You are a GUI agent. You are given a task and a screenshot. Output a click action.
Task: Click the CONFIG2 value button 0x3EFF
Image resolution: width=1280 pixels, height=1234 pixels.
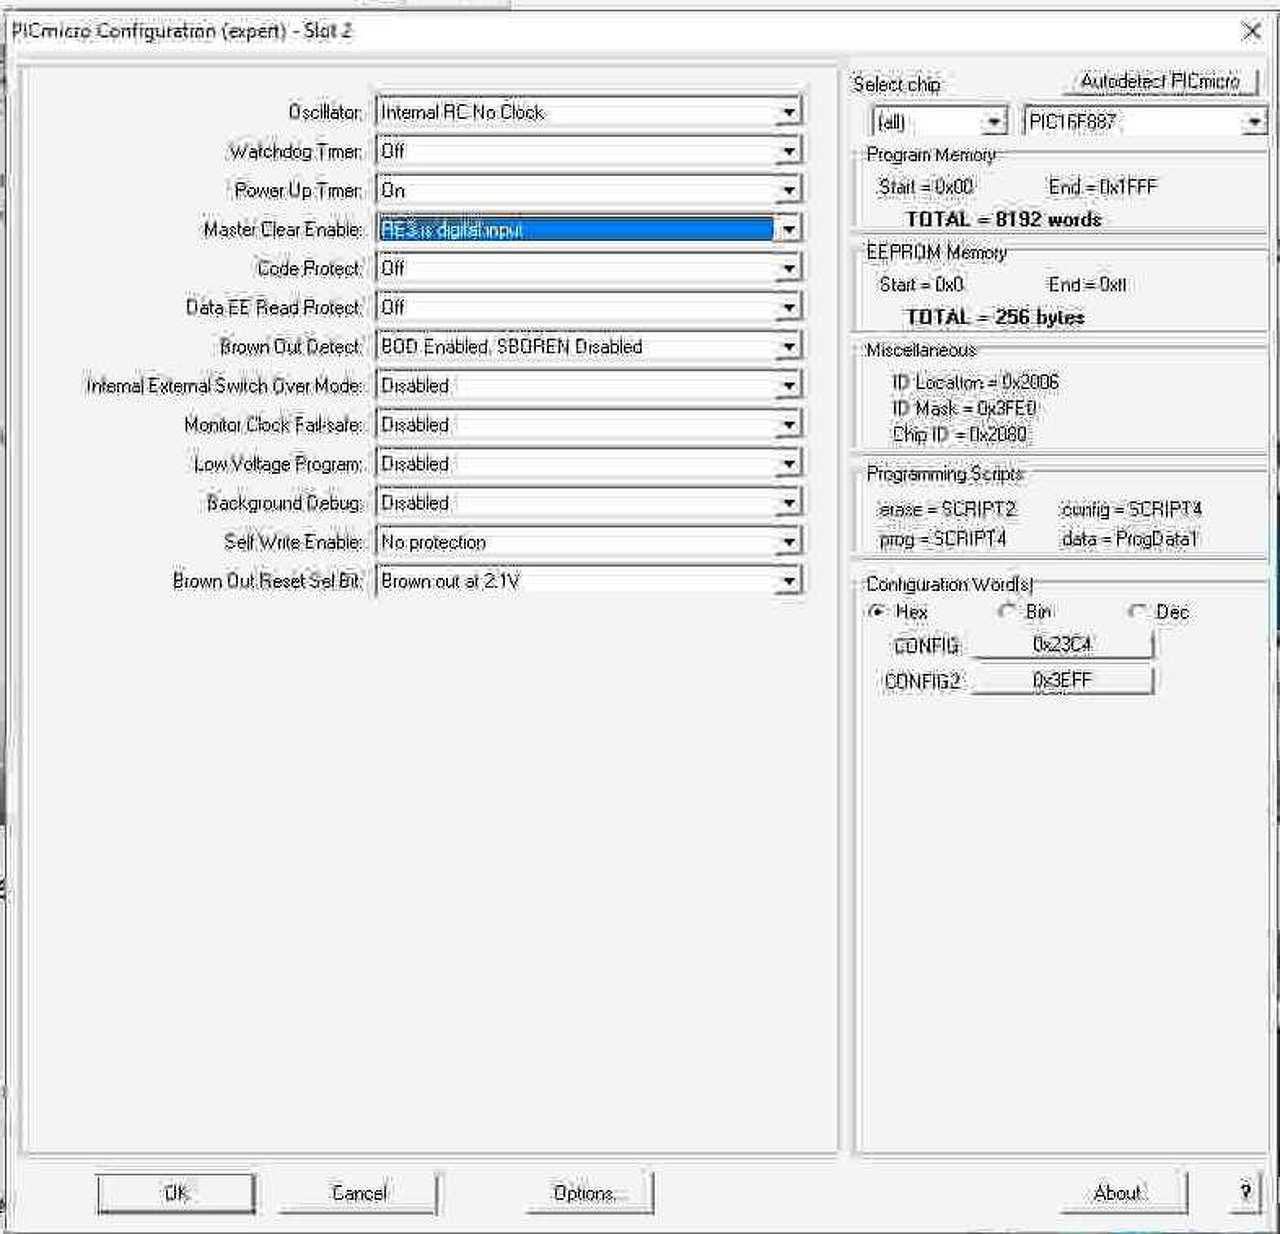point(1062,681)
